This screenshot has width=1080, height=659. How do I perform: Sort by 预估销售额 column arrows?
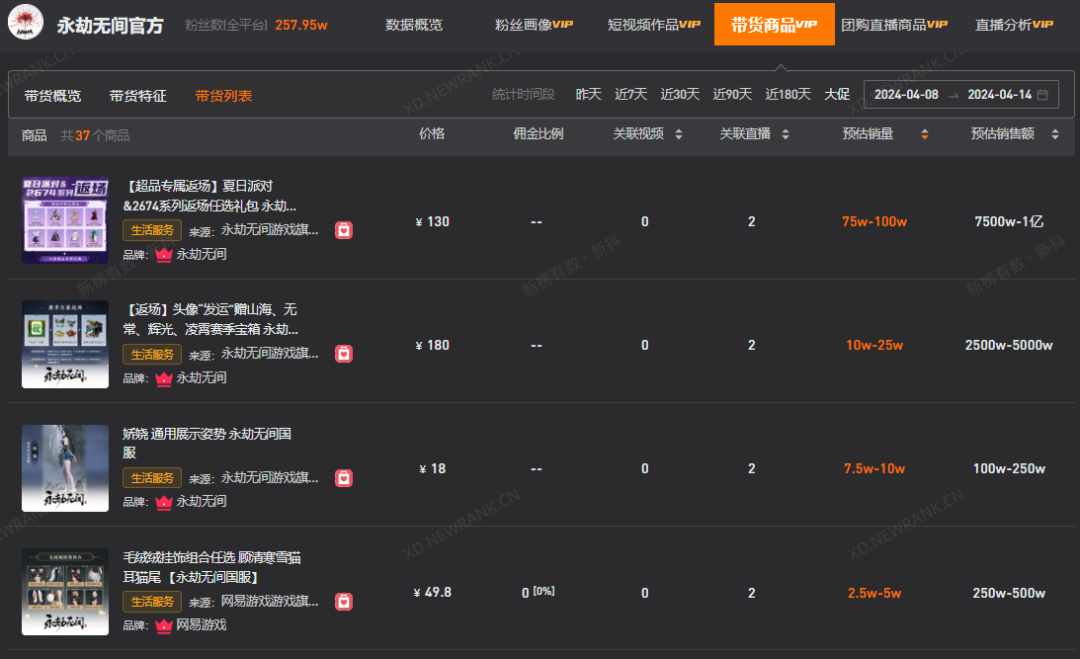click(x=1055, y=134)
